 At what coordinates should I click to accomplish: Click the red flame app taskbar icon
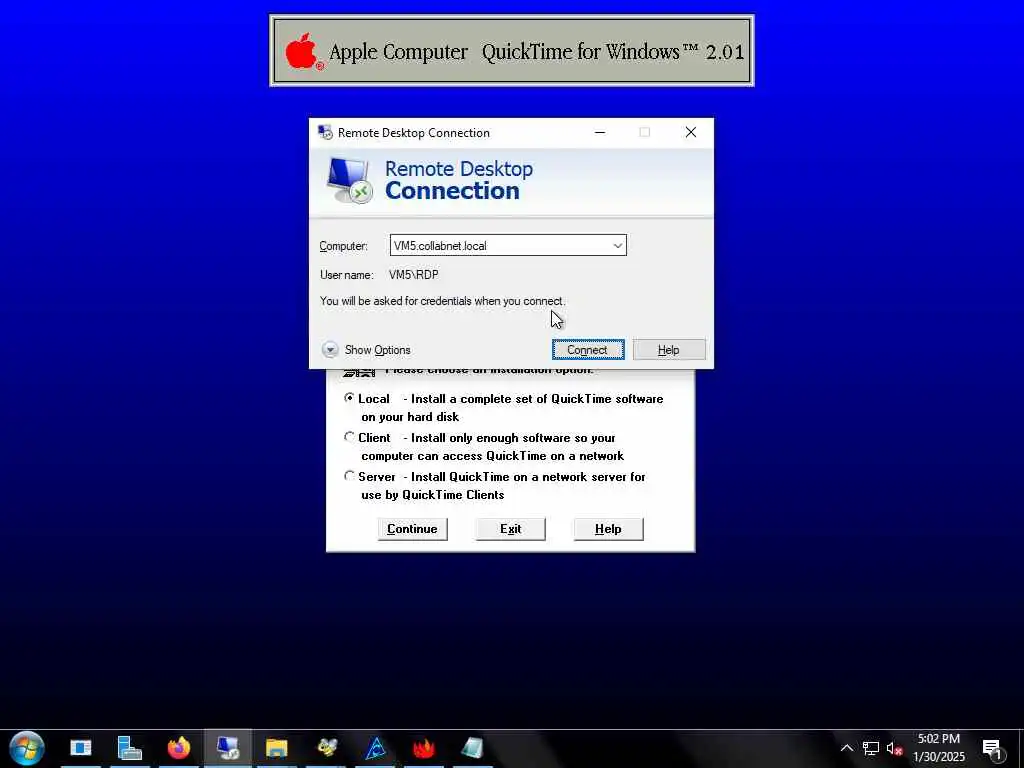424,748
